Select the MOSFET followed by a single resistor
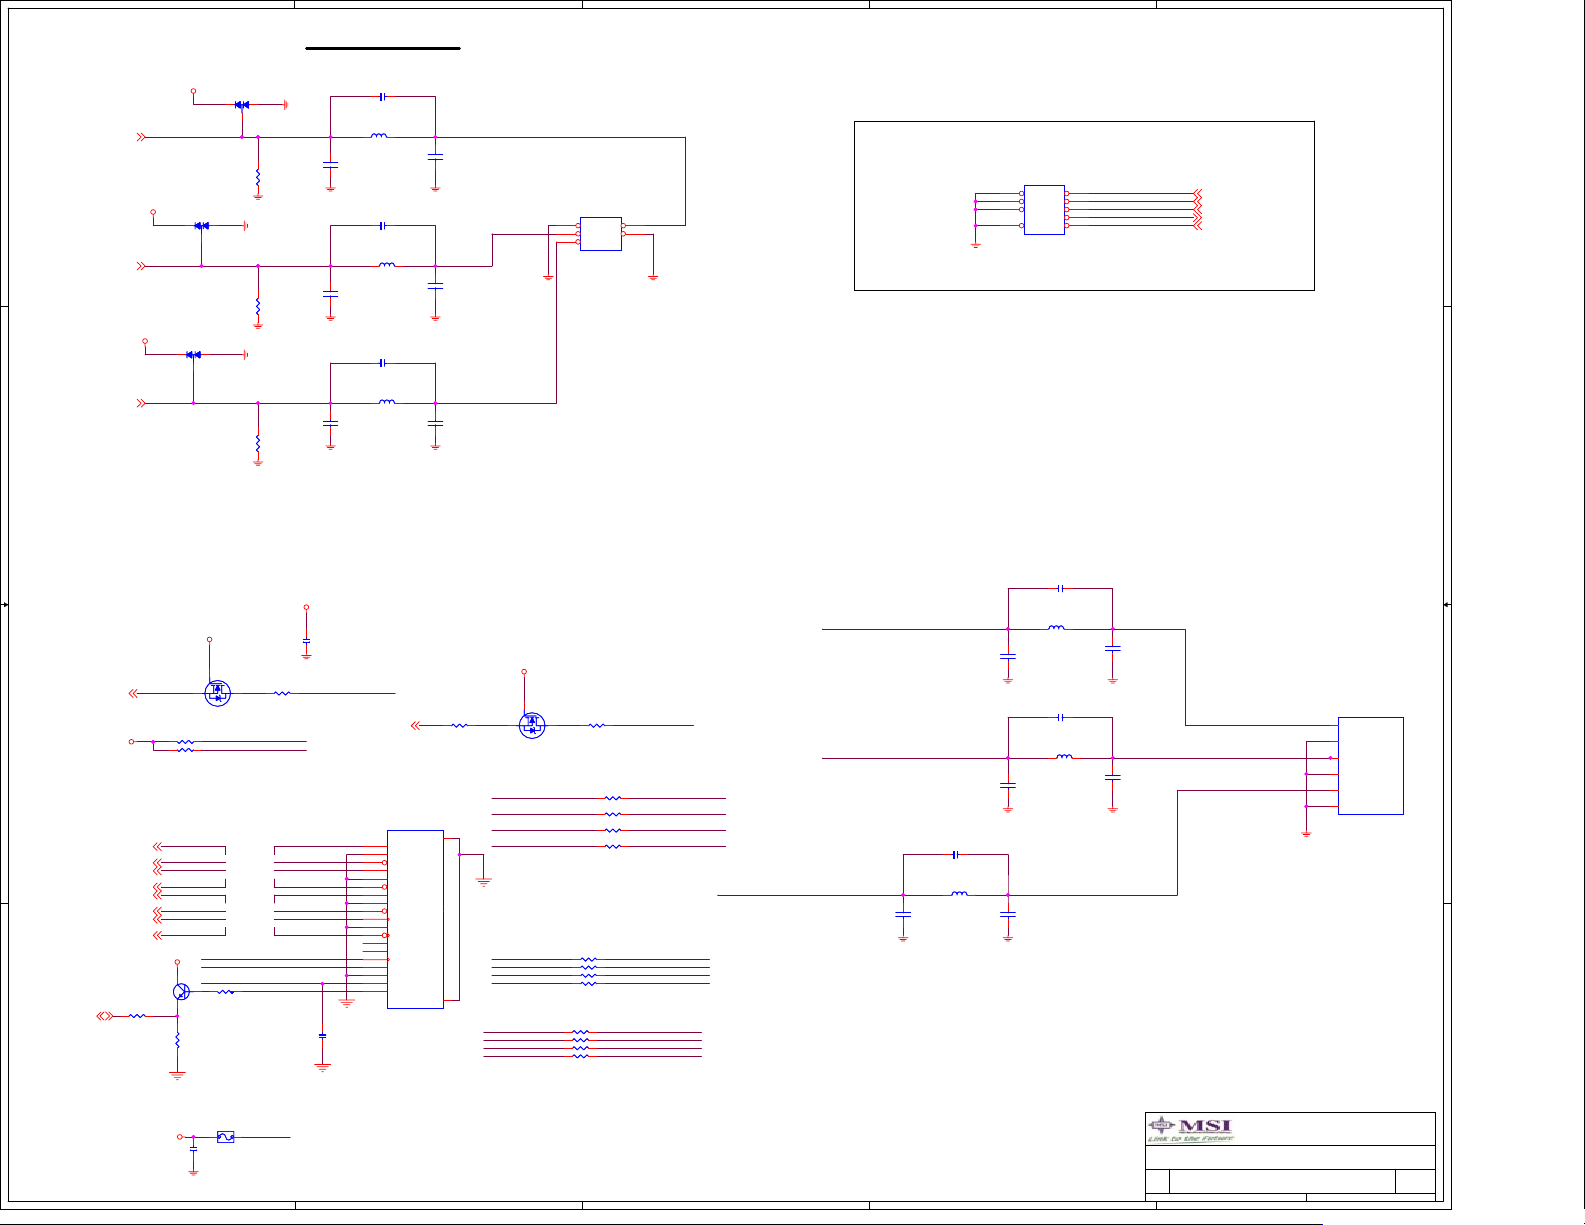 click(217, 693)
